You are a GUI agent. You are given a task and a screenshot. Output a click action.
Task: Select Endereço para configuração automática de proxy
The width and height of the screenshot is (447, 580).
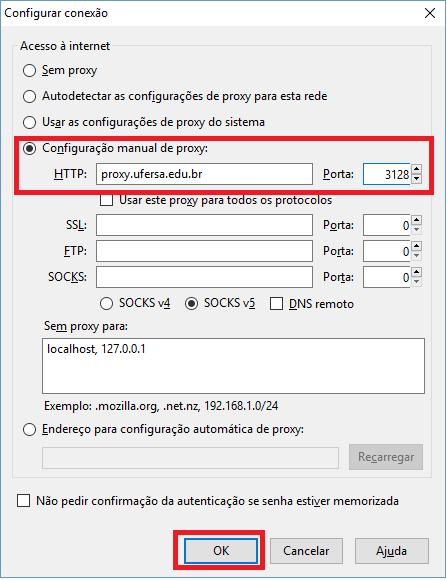click(x=30, y=430)
